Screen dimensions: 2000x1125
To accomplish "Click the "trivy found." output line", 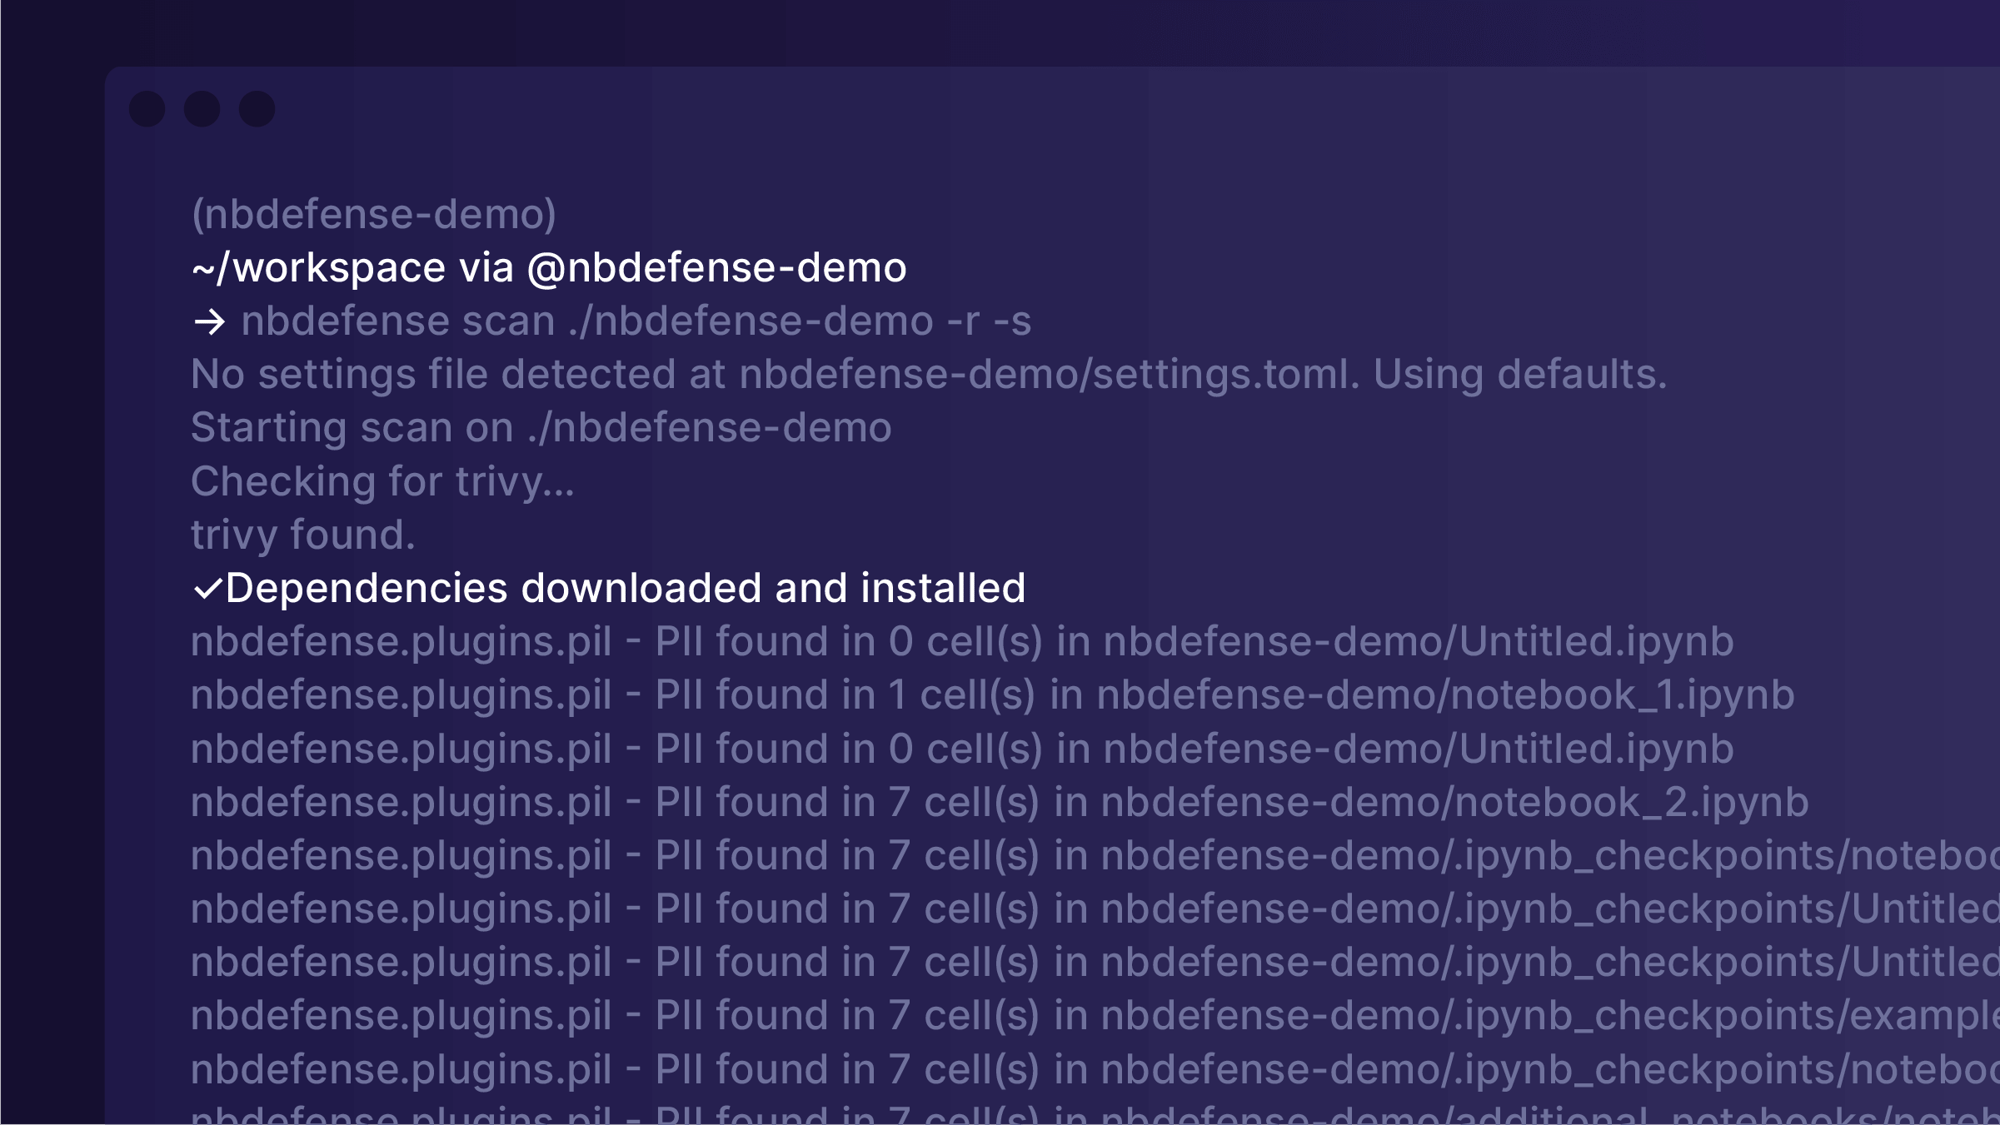I will 302,535.
